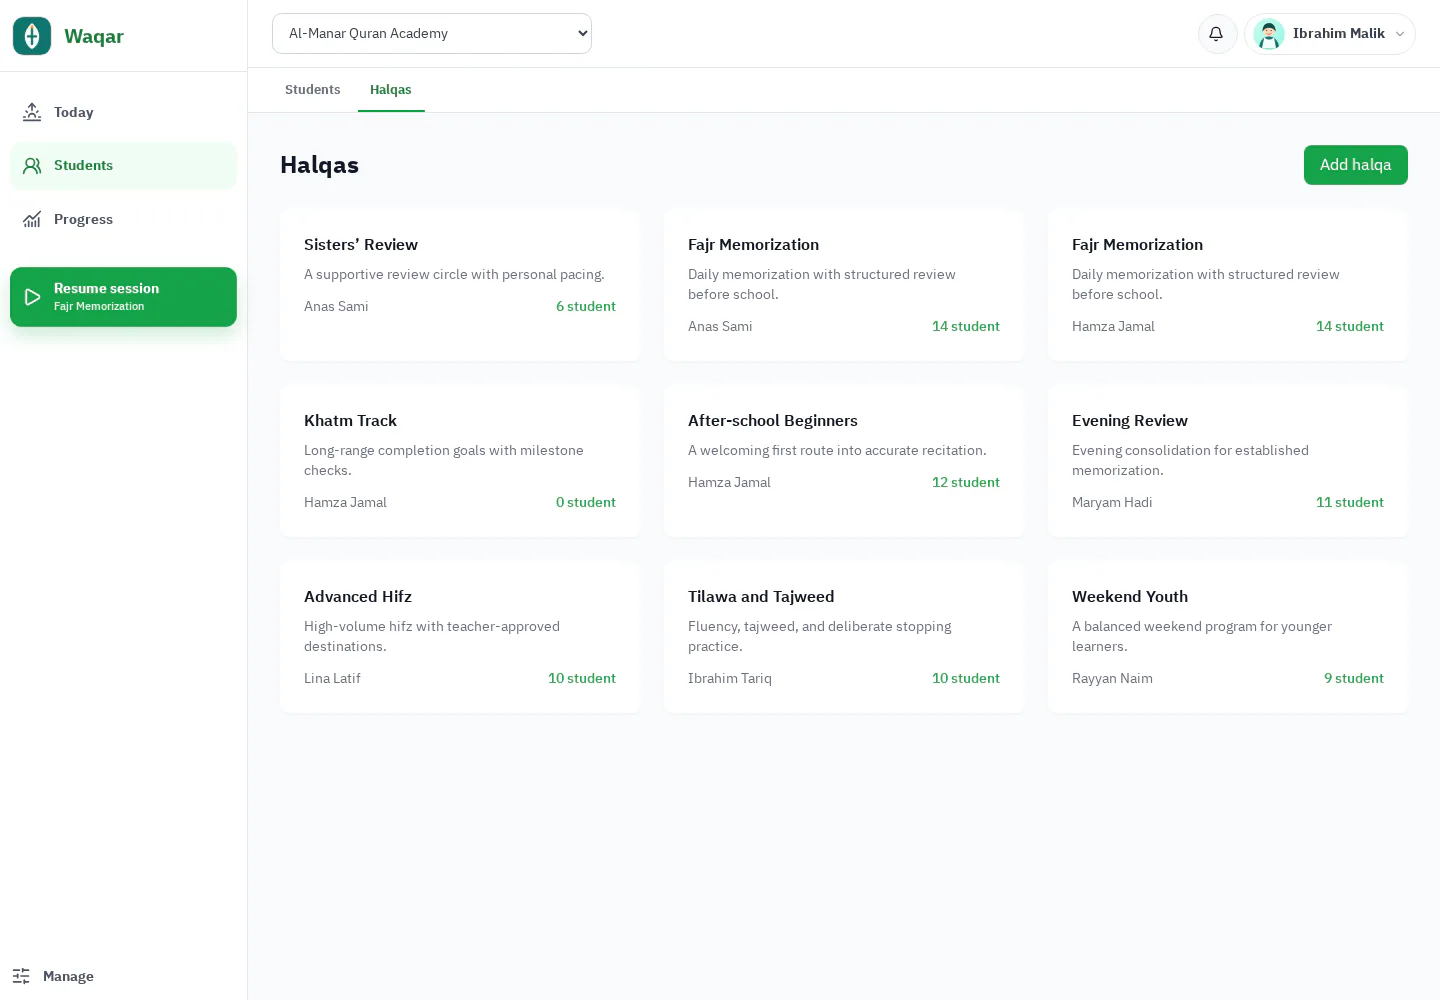
Task: Click the 9 student count
Action: 1354,678
